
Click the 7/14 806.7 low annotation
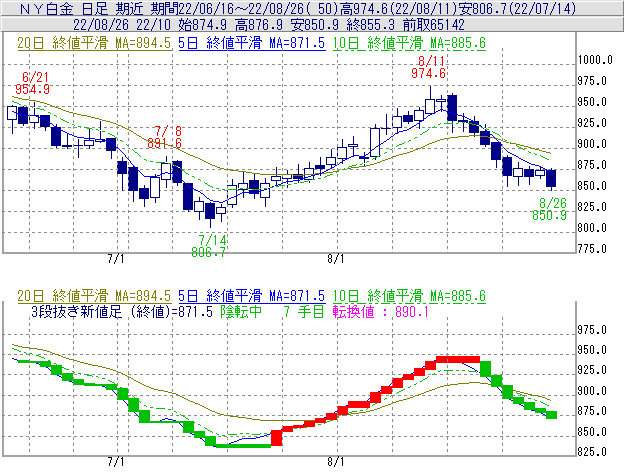pyautogui.click(x=209, y=246)
